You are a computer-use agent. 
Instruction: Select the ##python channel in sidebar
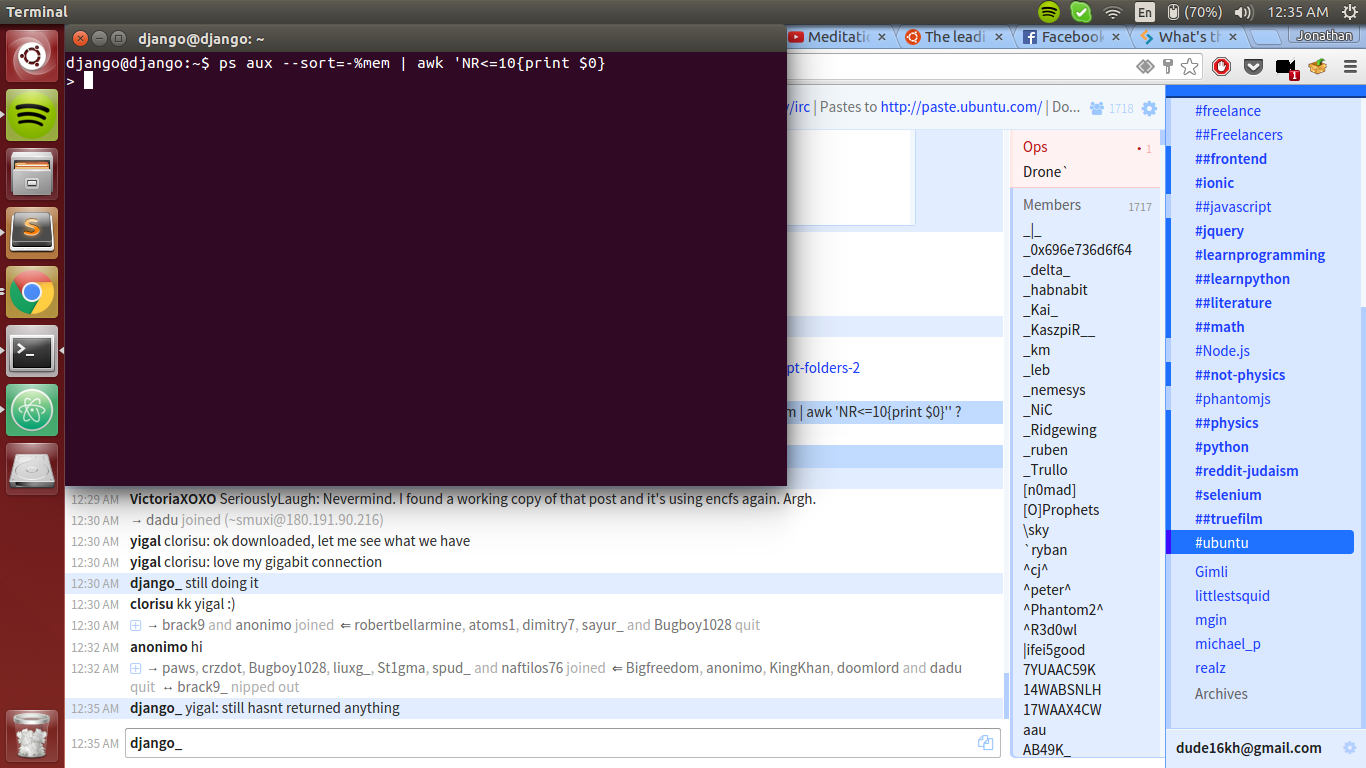click(1221, 447)
